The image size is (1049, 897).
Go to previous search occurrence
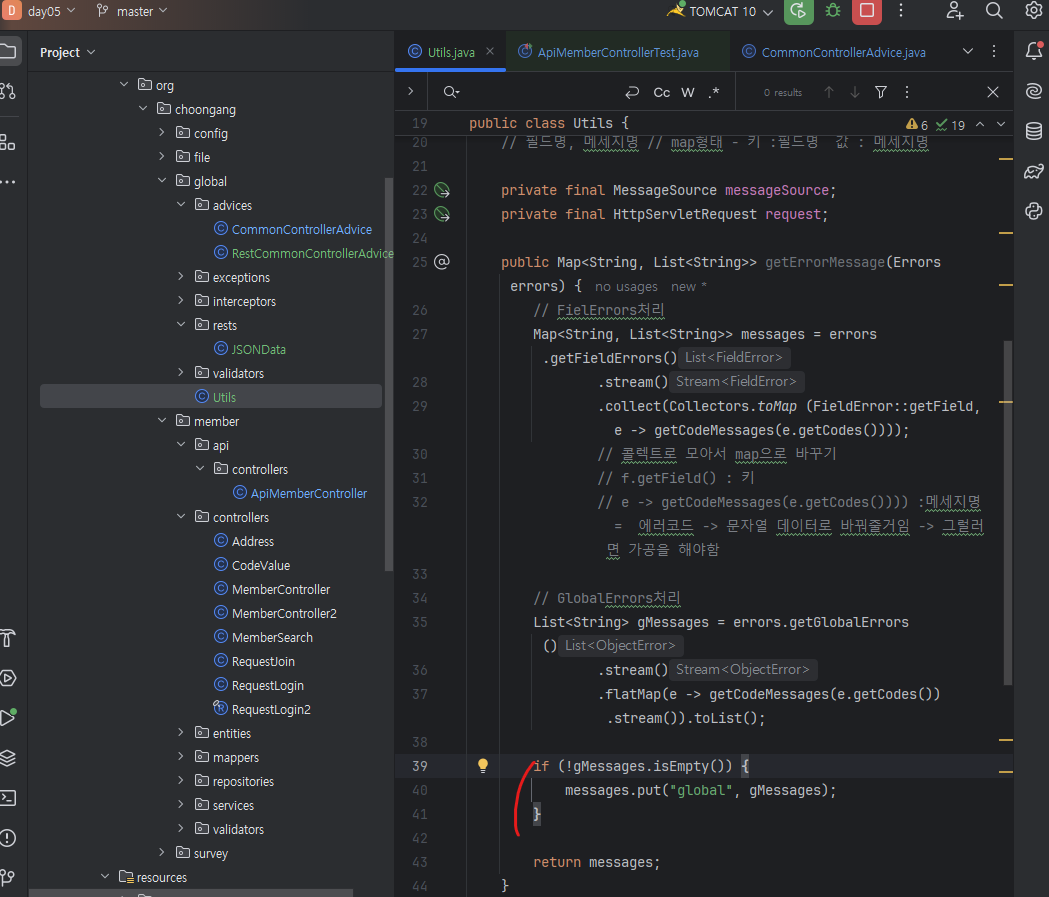click(829, 92)
